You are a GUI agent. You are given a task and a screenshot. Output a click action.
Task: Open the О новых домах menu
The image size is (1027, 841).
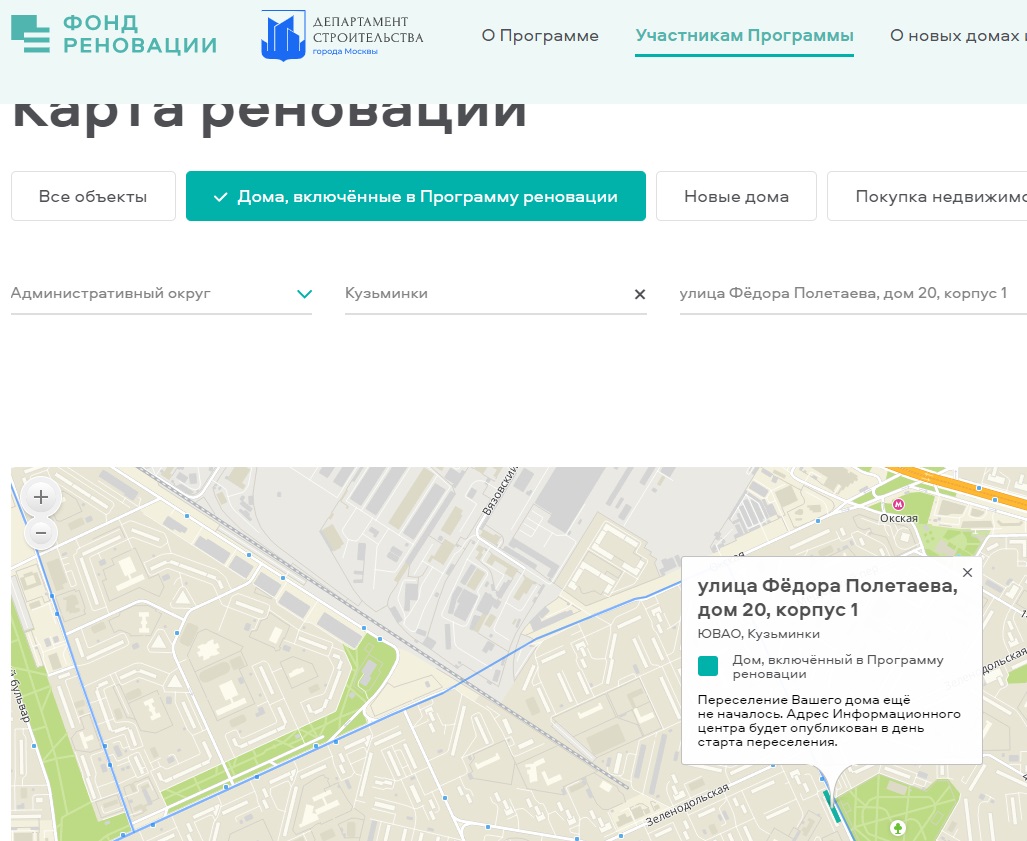tap(958, 35)
